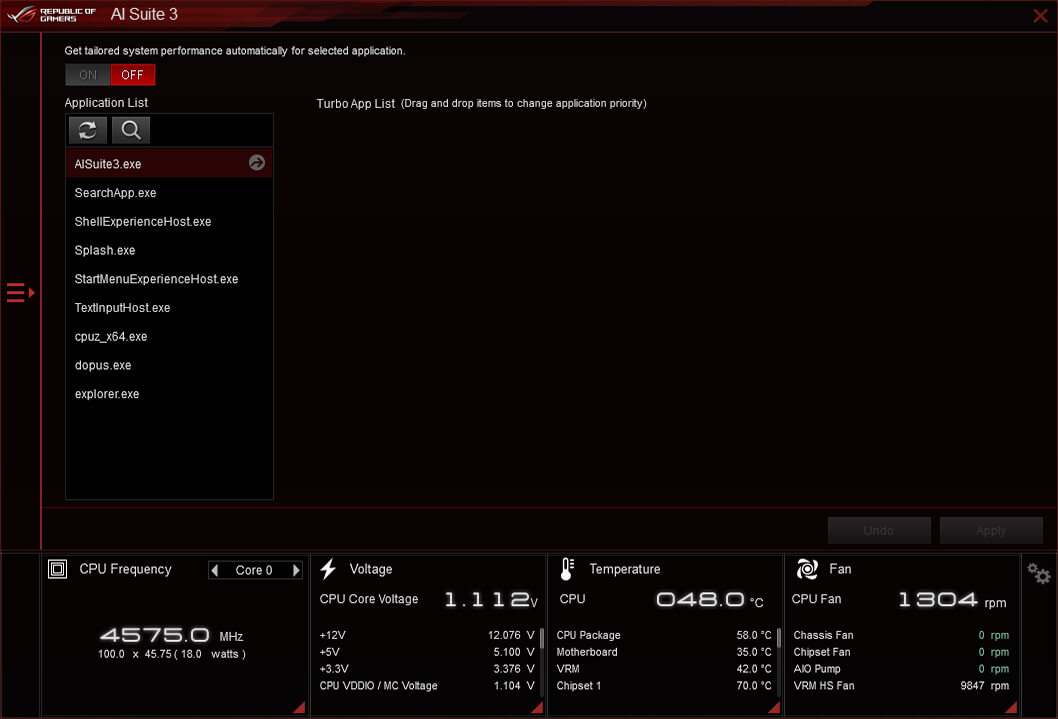Select dopus.exe in the Application List
Viewport: 1058px width, 719px height.
[x=169, y=366]
